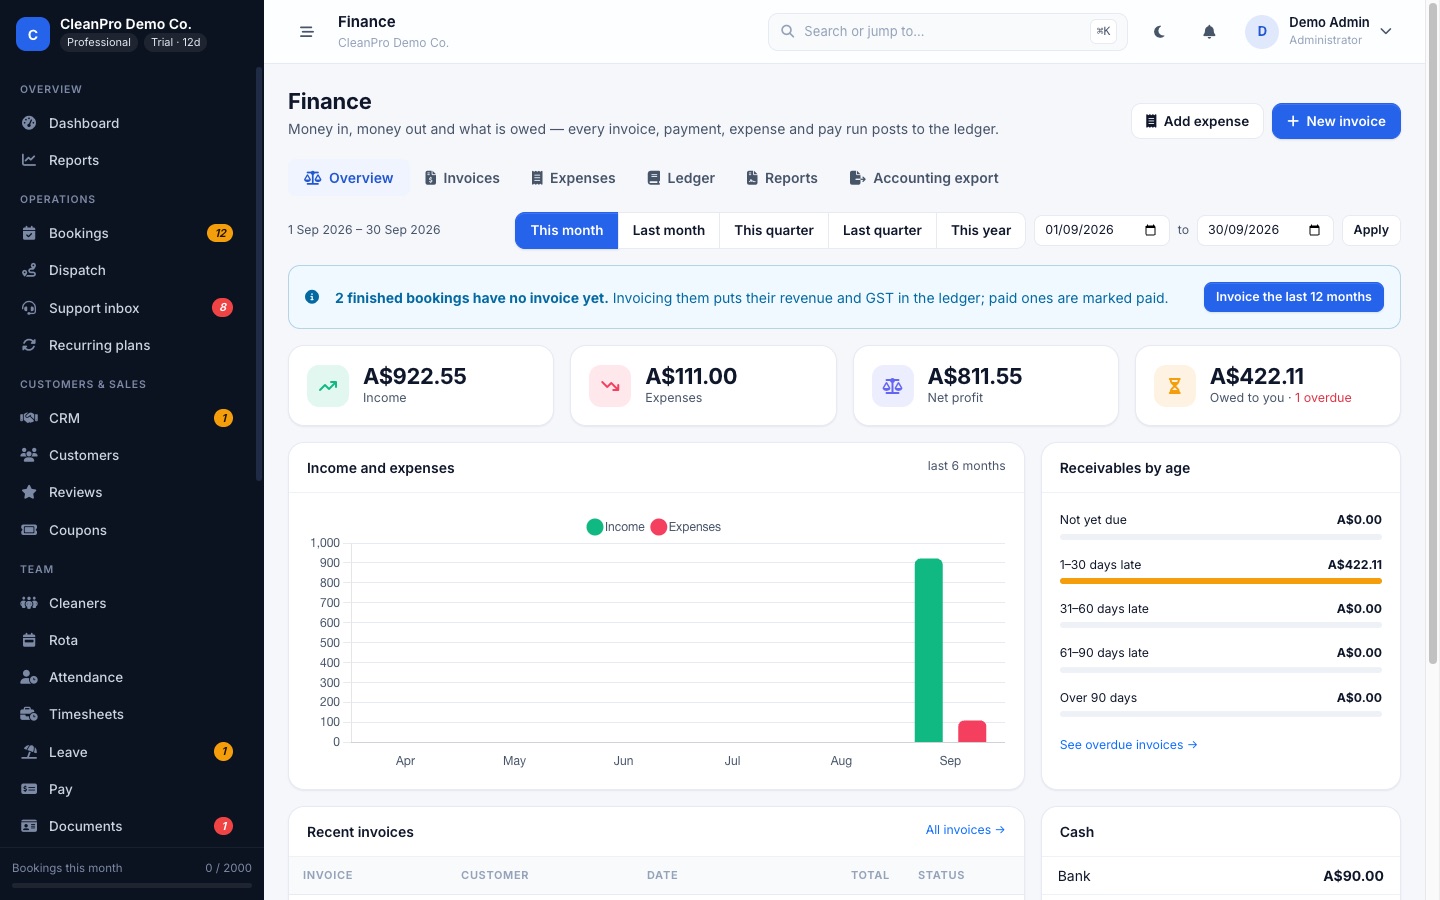Open Documents in the sidebar
The image size is (1440, 900).
click(128, 826)
